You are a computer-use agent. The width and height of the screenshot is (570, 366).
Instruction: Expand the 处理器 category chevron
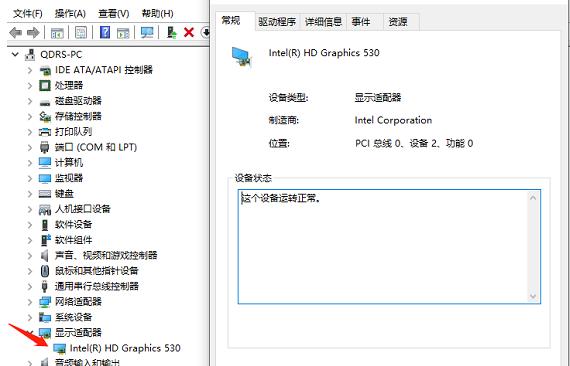coord(30,85)
